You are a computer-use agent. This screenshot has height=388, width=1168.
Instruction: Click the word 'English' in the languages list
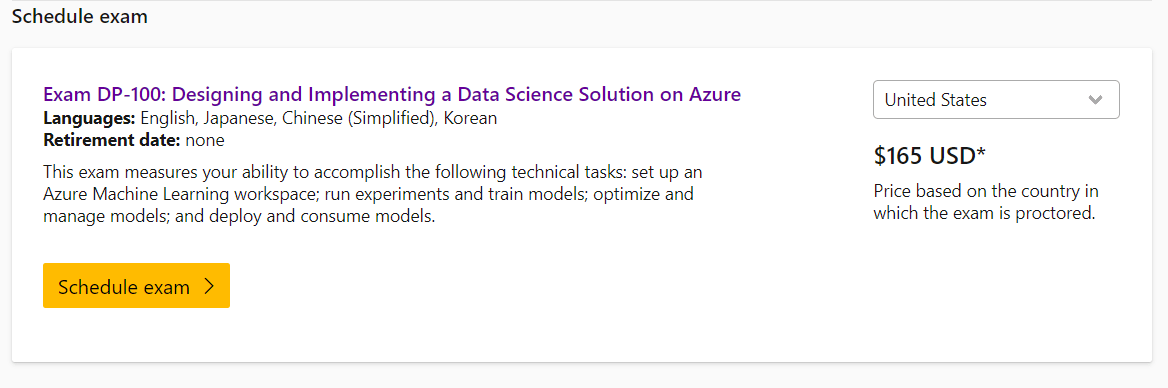tap(167, 118)
